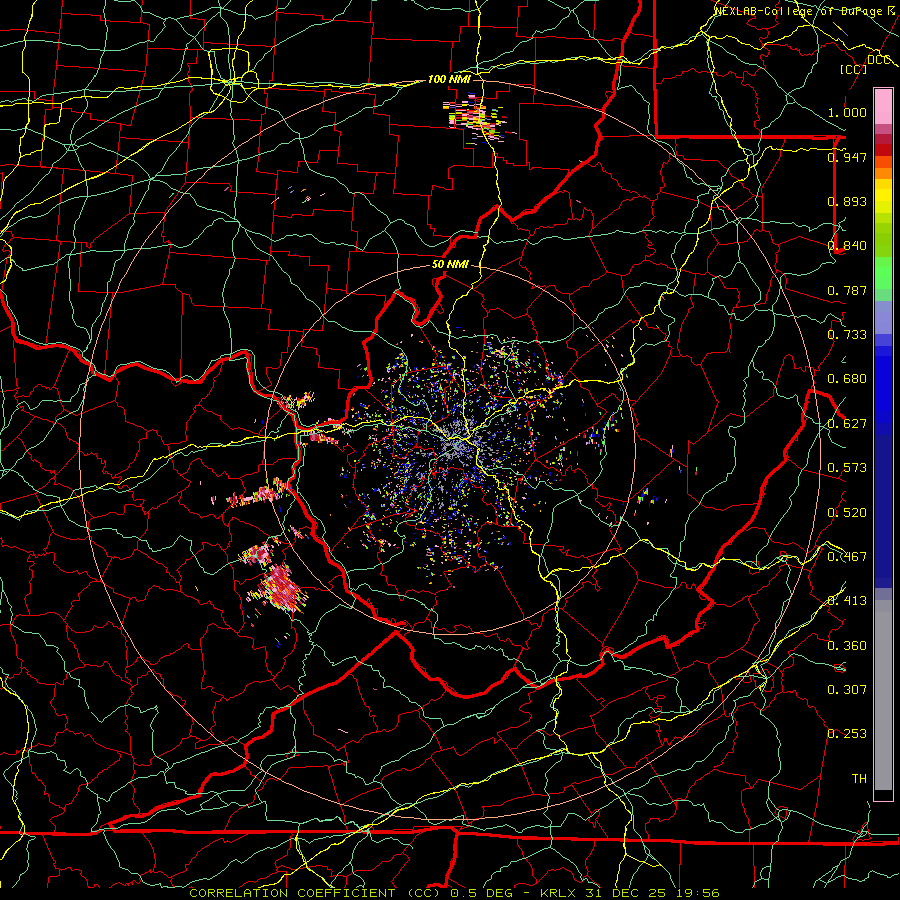
Task: Click the 0.733 legend value
Action: 847,335
